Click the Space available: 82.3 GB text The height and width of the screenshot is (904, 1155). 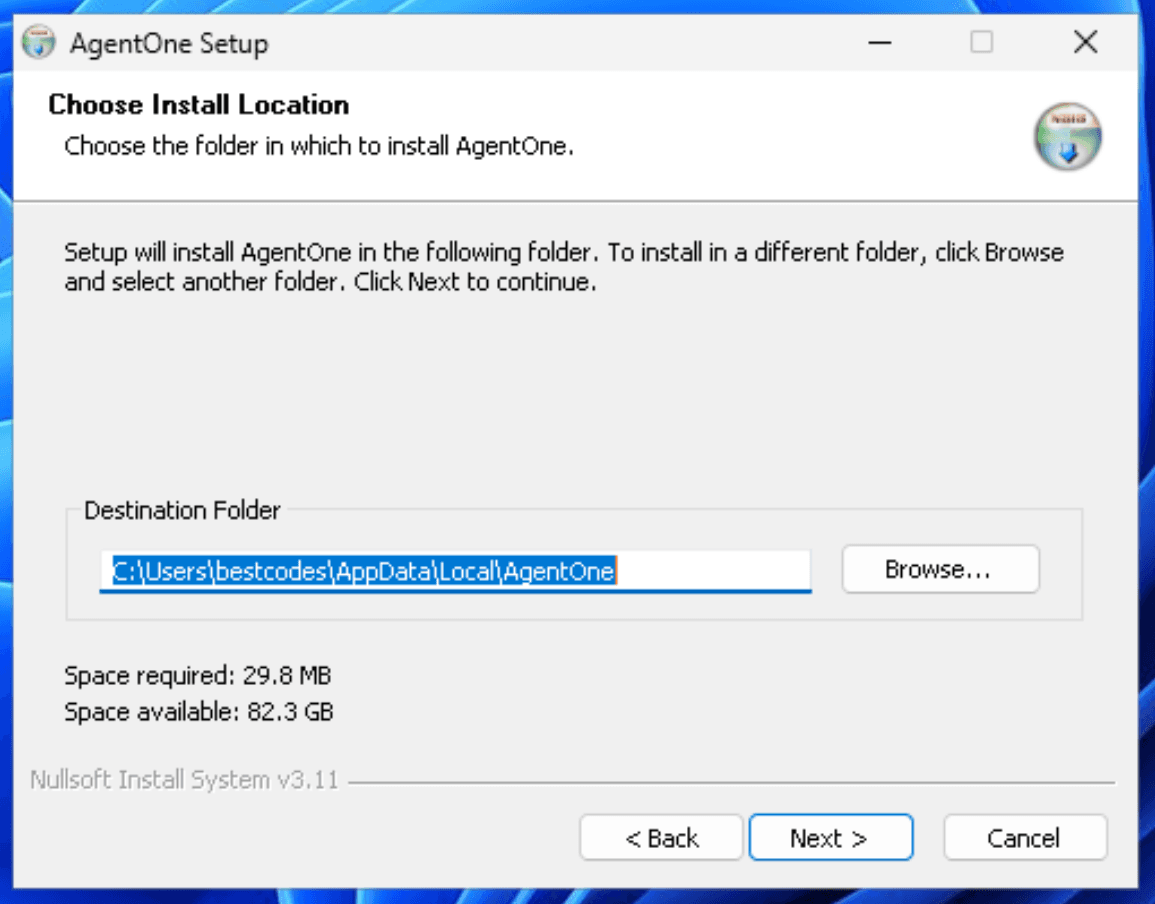(199, 712)
